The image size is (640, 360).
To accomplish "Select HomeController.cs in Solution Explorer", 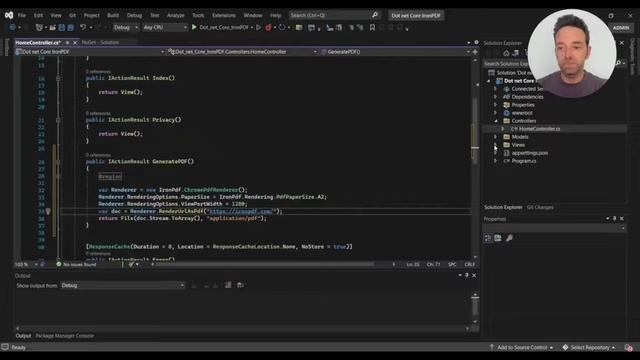I will pyautogui.click(x=540, y=129).
